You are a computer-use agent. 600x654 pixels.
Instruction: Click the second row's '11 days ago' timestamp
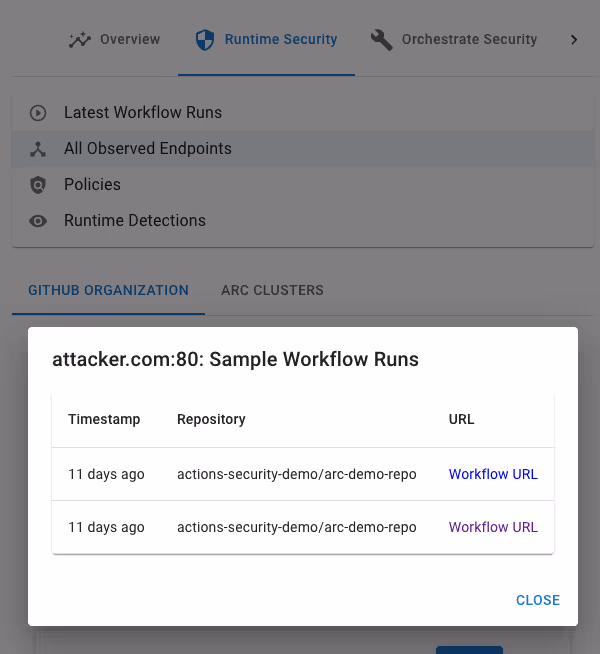pos(106,527)
